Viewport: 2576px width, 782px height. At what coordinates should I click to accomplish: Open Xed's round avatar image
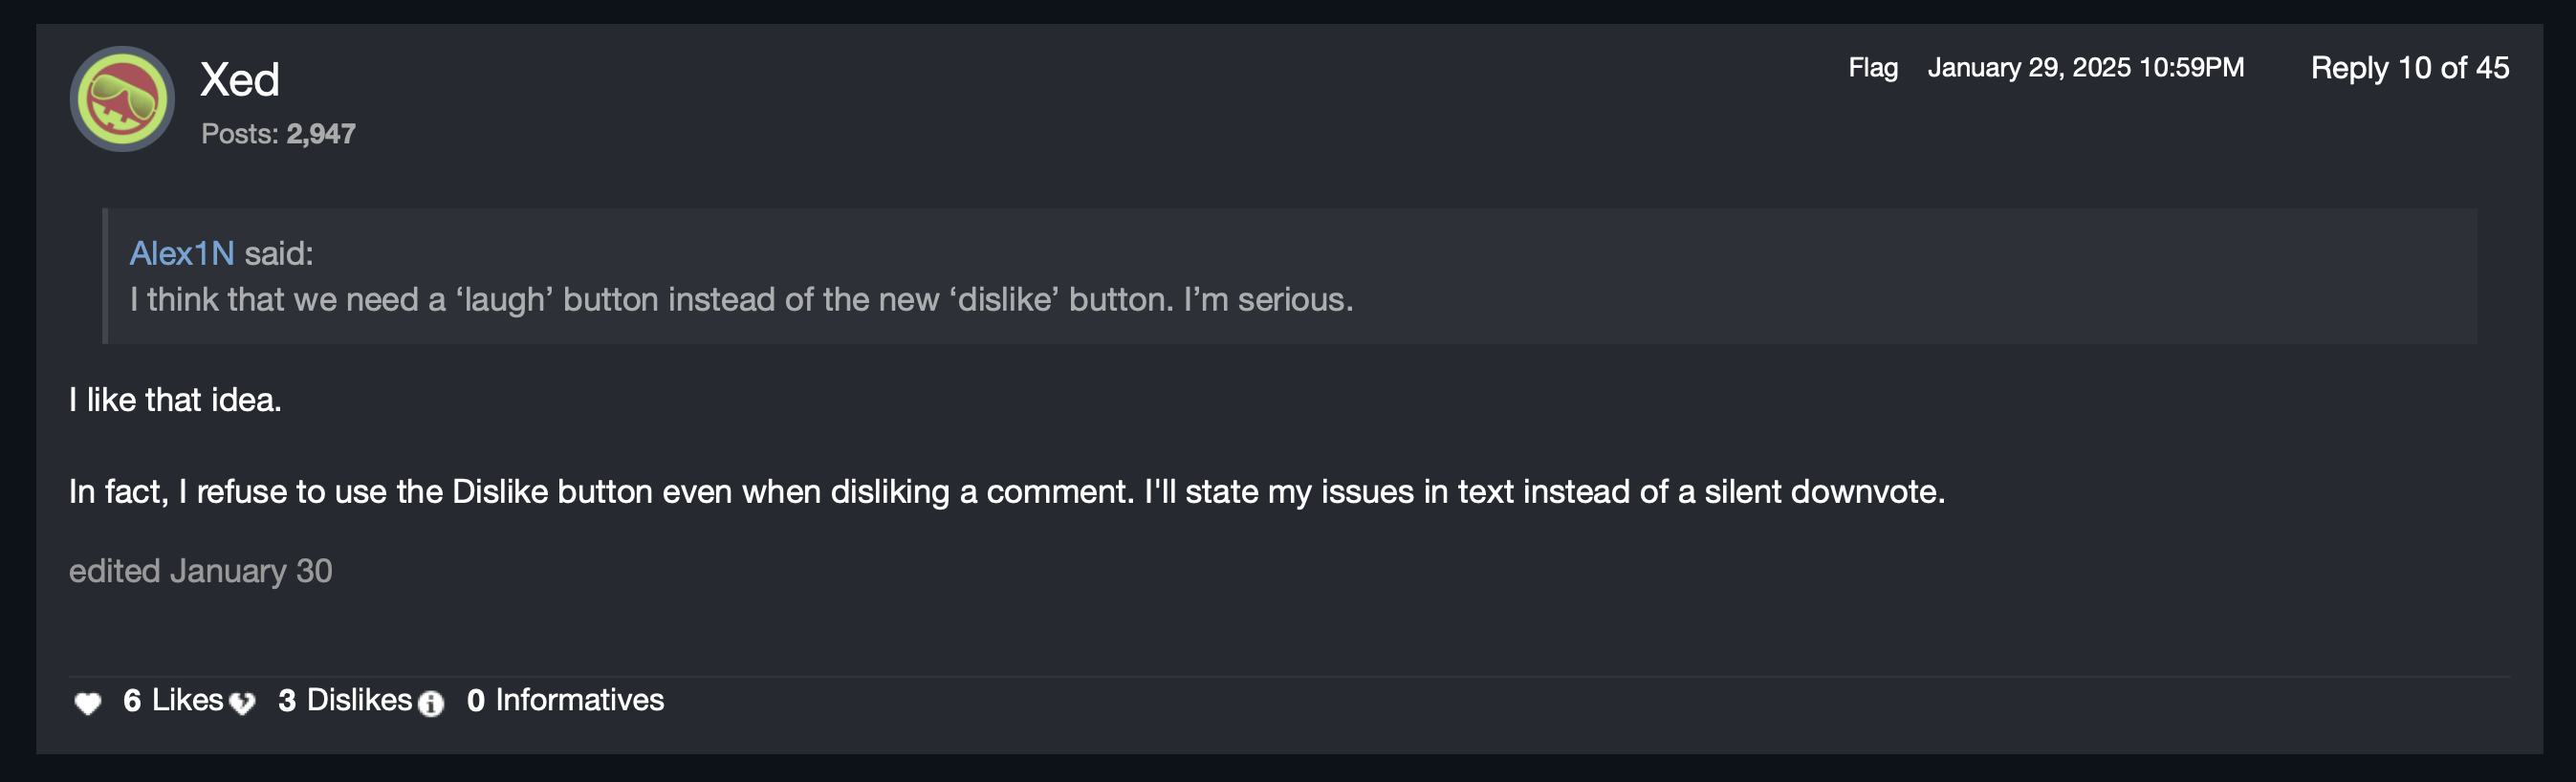pyautogui.click(x=122, y=99)
